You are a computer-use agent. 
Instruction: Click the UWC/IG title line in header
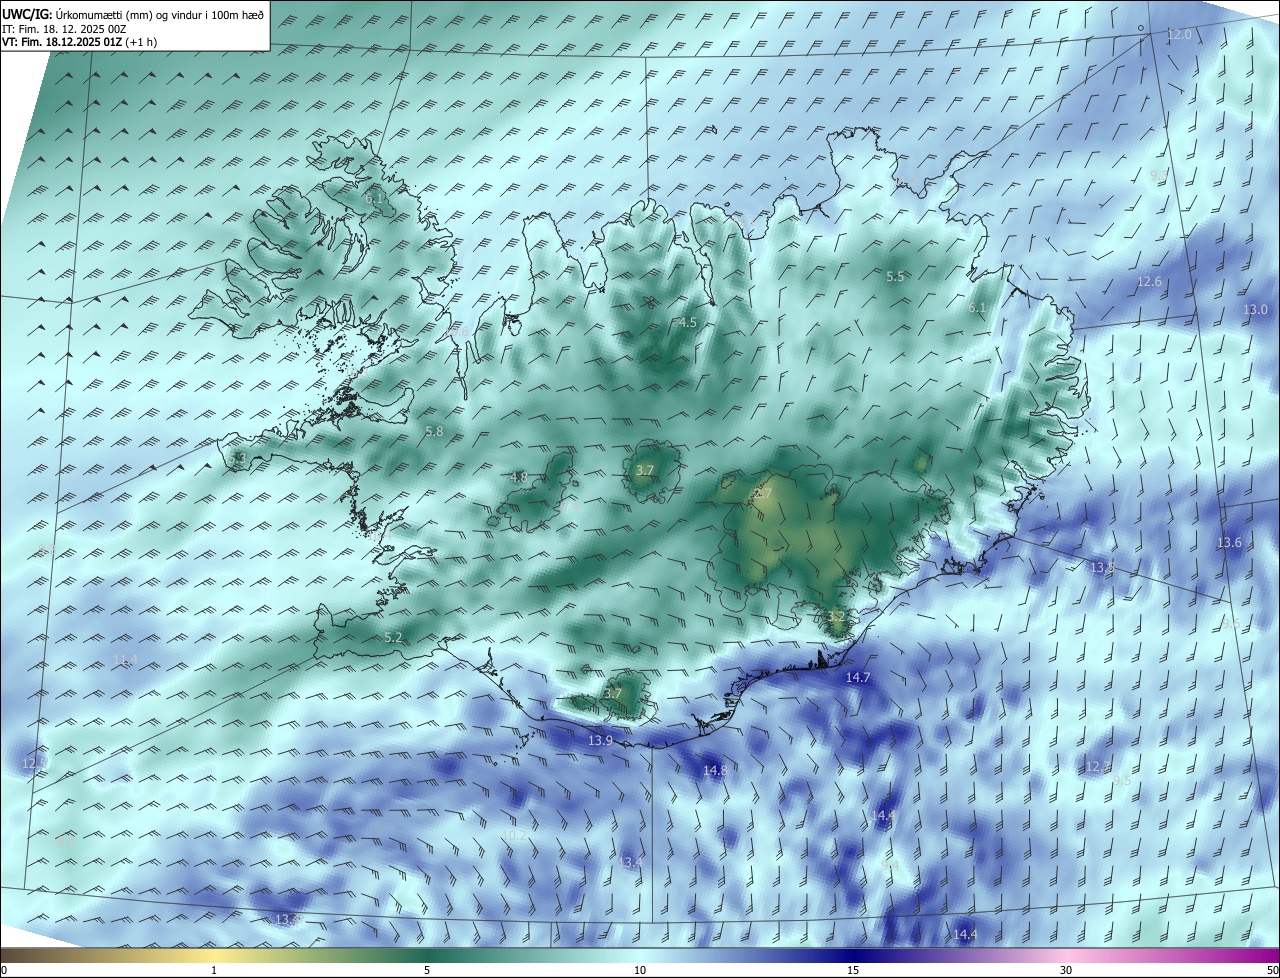(x=133, y=13)
